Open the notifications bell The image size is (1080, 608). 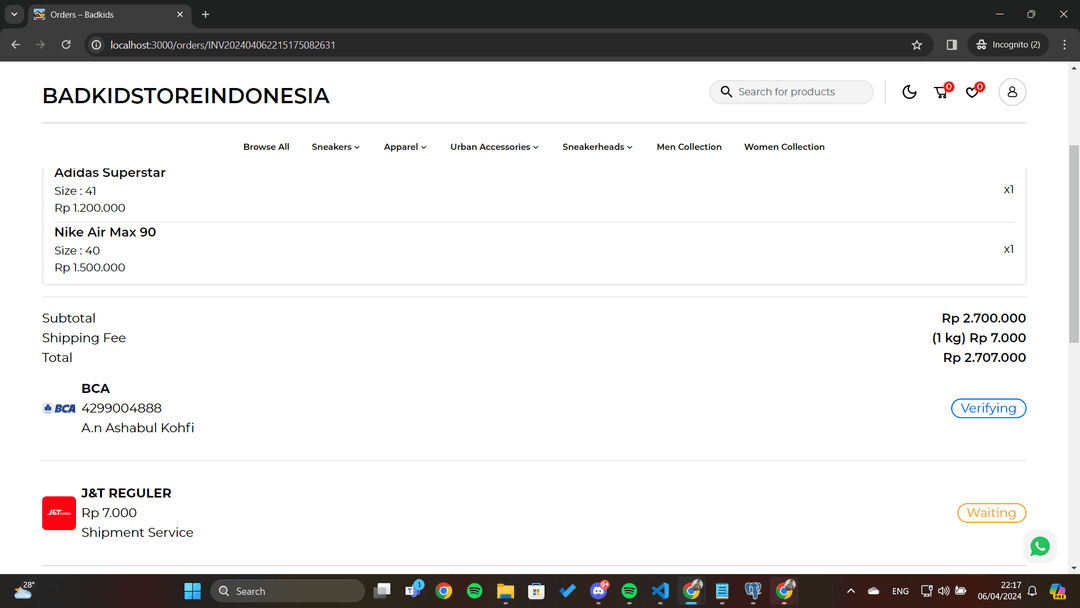pyautogui.click(x=1032, y=591)
